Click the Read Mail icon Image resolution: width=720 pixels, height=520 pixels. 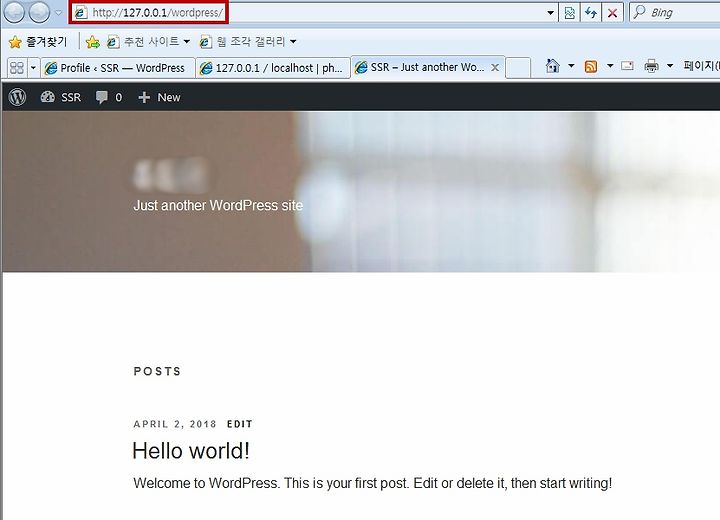click(x=627, y=66)
